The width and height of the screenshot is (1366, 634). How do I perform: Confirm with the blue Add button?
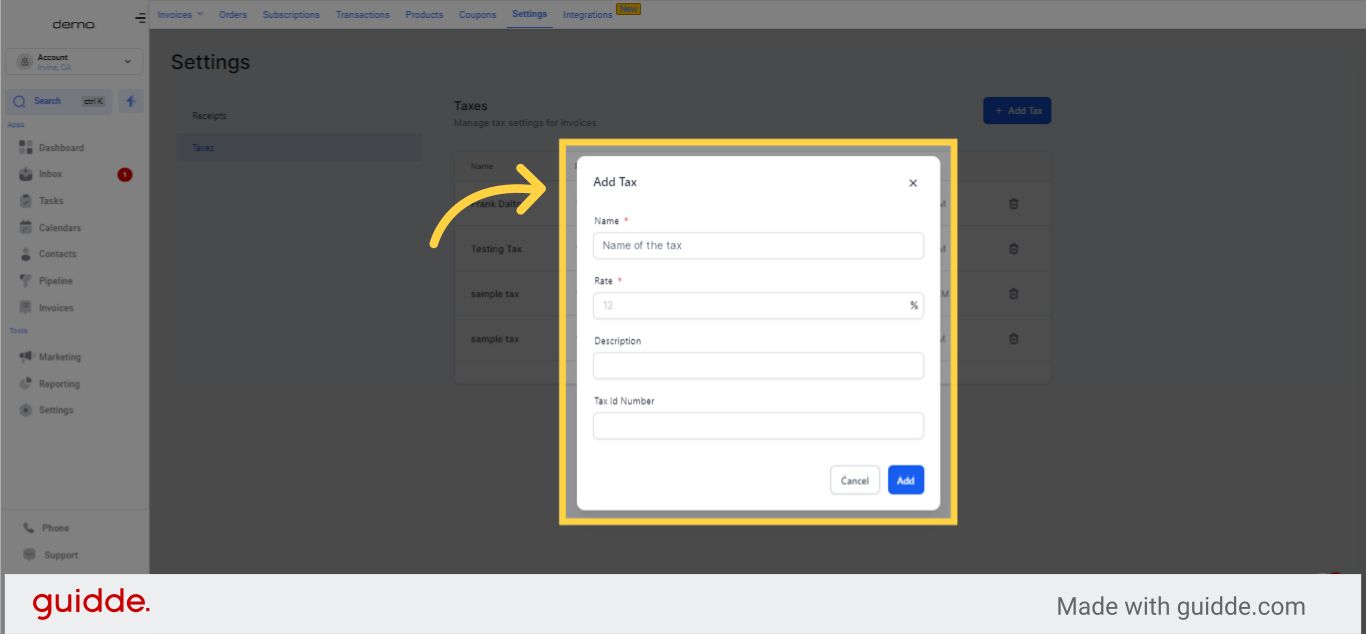point(906,480)
